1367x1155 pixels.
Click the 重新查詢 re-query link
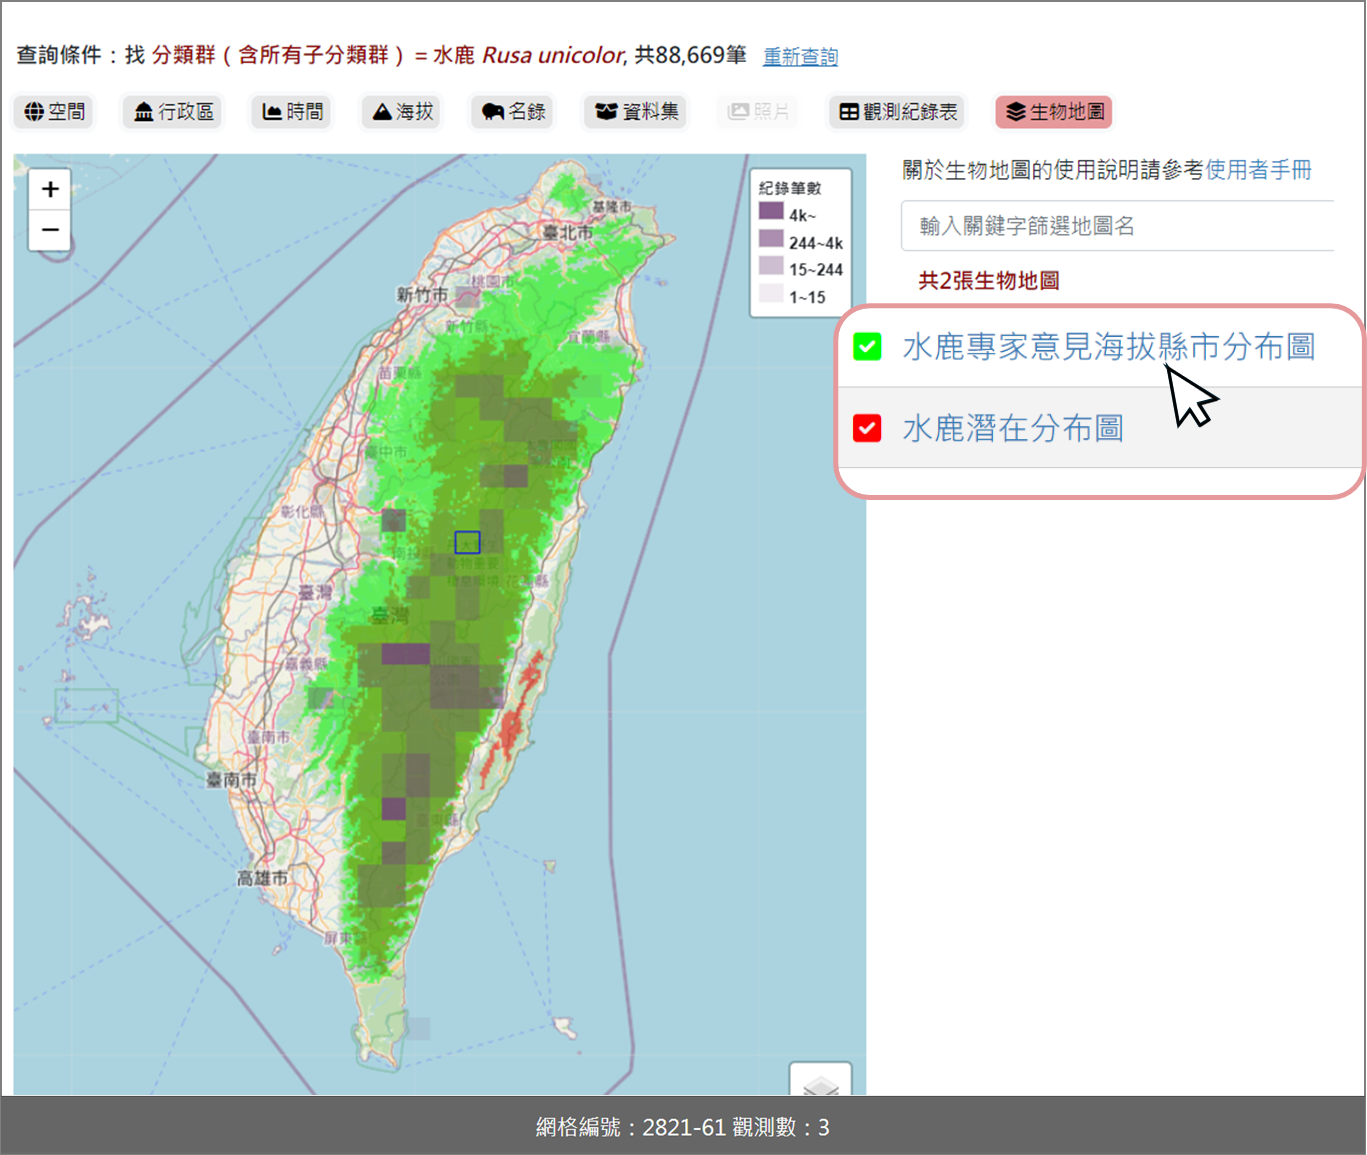(x=800, y=57)
